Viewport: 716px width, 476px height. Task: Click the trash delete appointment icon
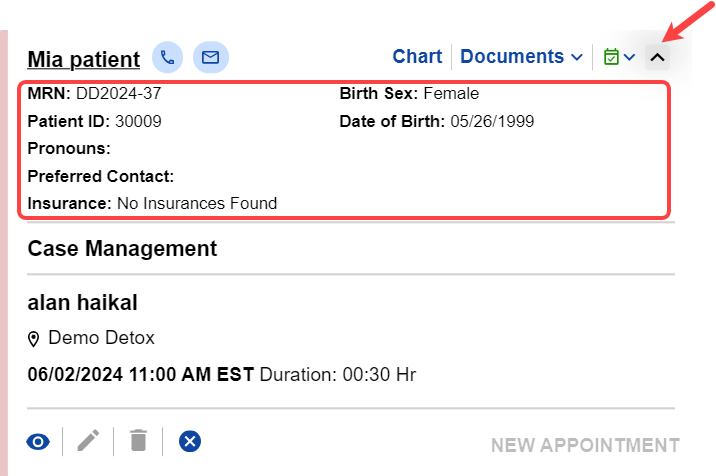(x=139, y=440)
